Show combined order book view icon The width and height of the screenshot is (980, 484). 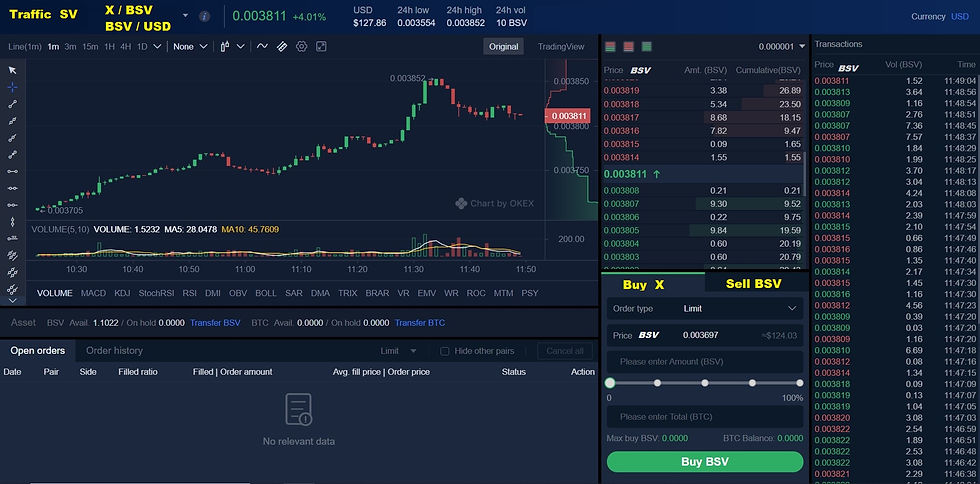(611, 46)
